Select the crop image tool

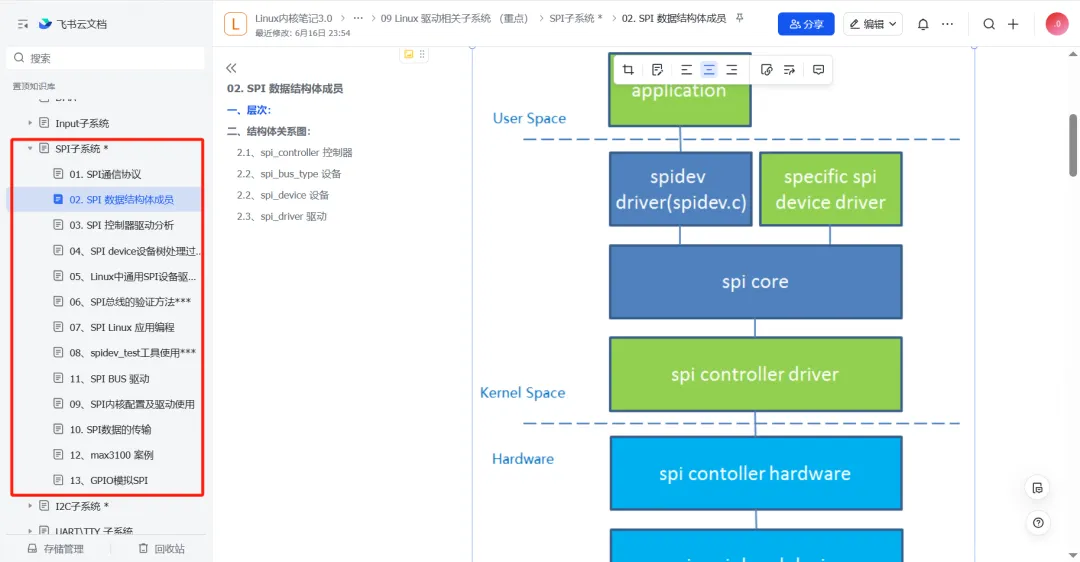[628, 70]
